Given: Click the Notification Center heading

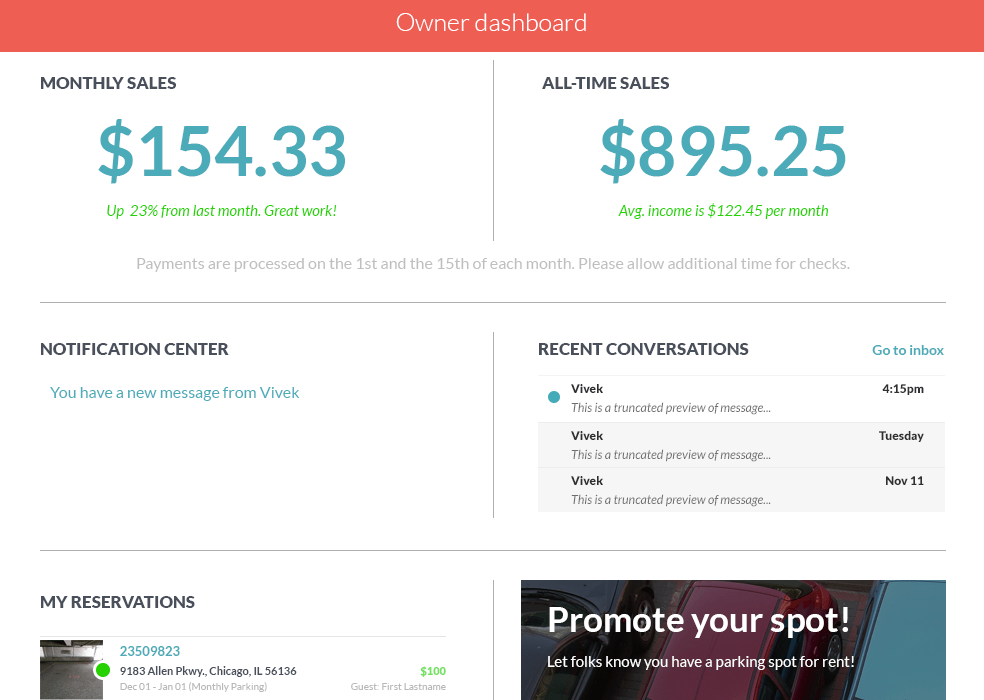Looking at the screenshot, I should (134, 348).
